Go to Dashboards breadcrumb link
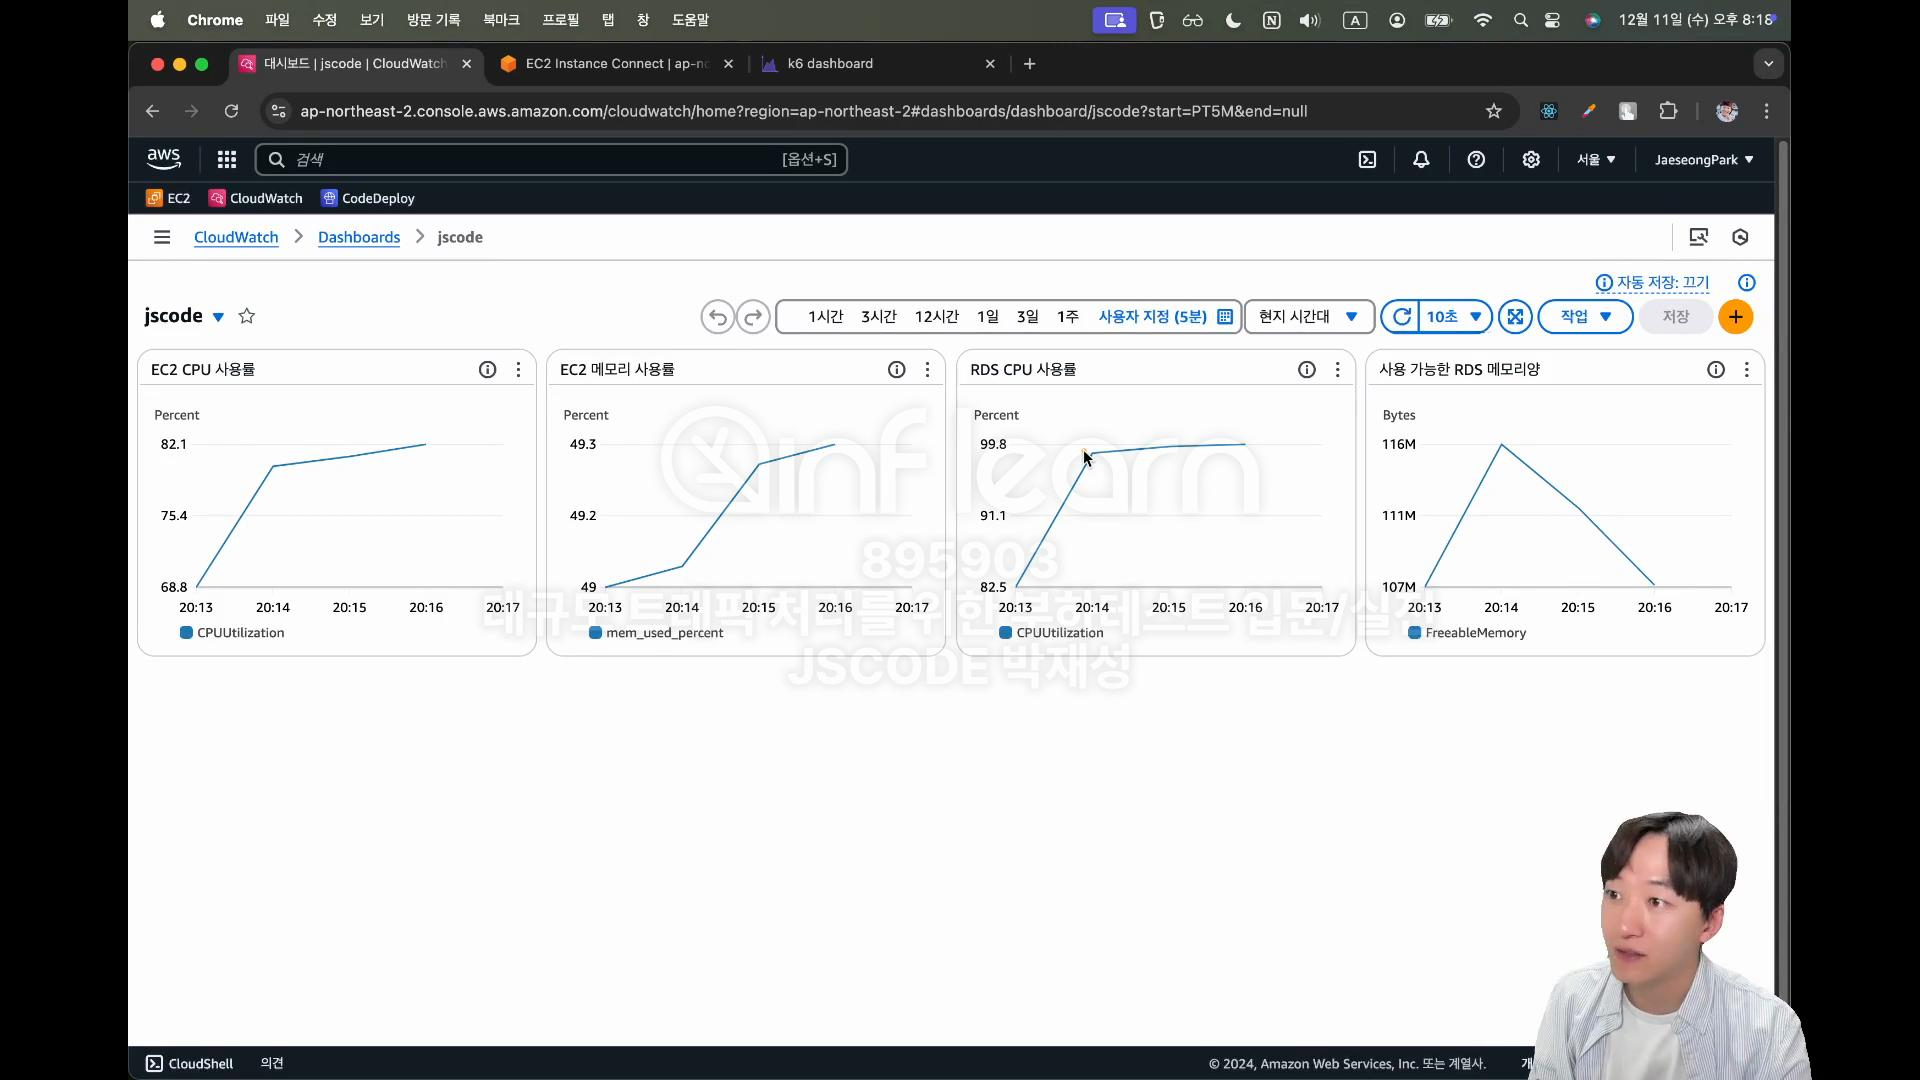Viewport: 1920px width, 1080px height. point(359,237)
